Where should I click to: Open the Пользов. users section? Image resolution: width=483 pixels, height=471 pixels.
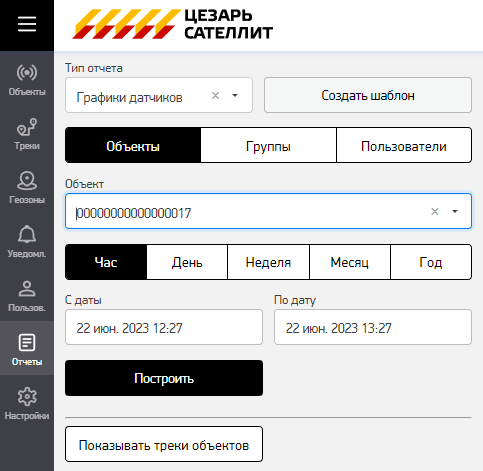pos(27,295)
